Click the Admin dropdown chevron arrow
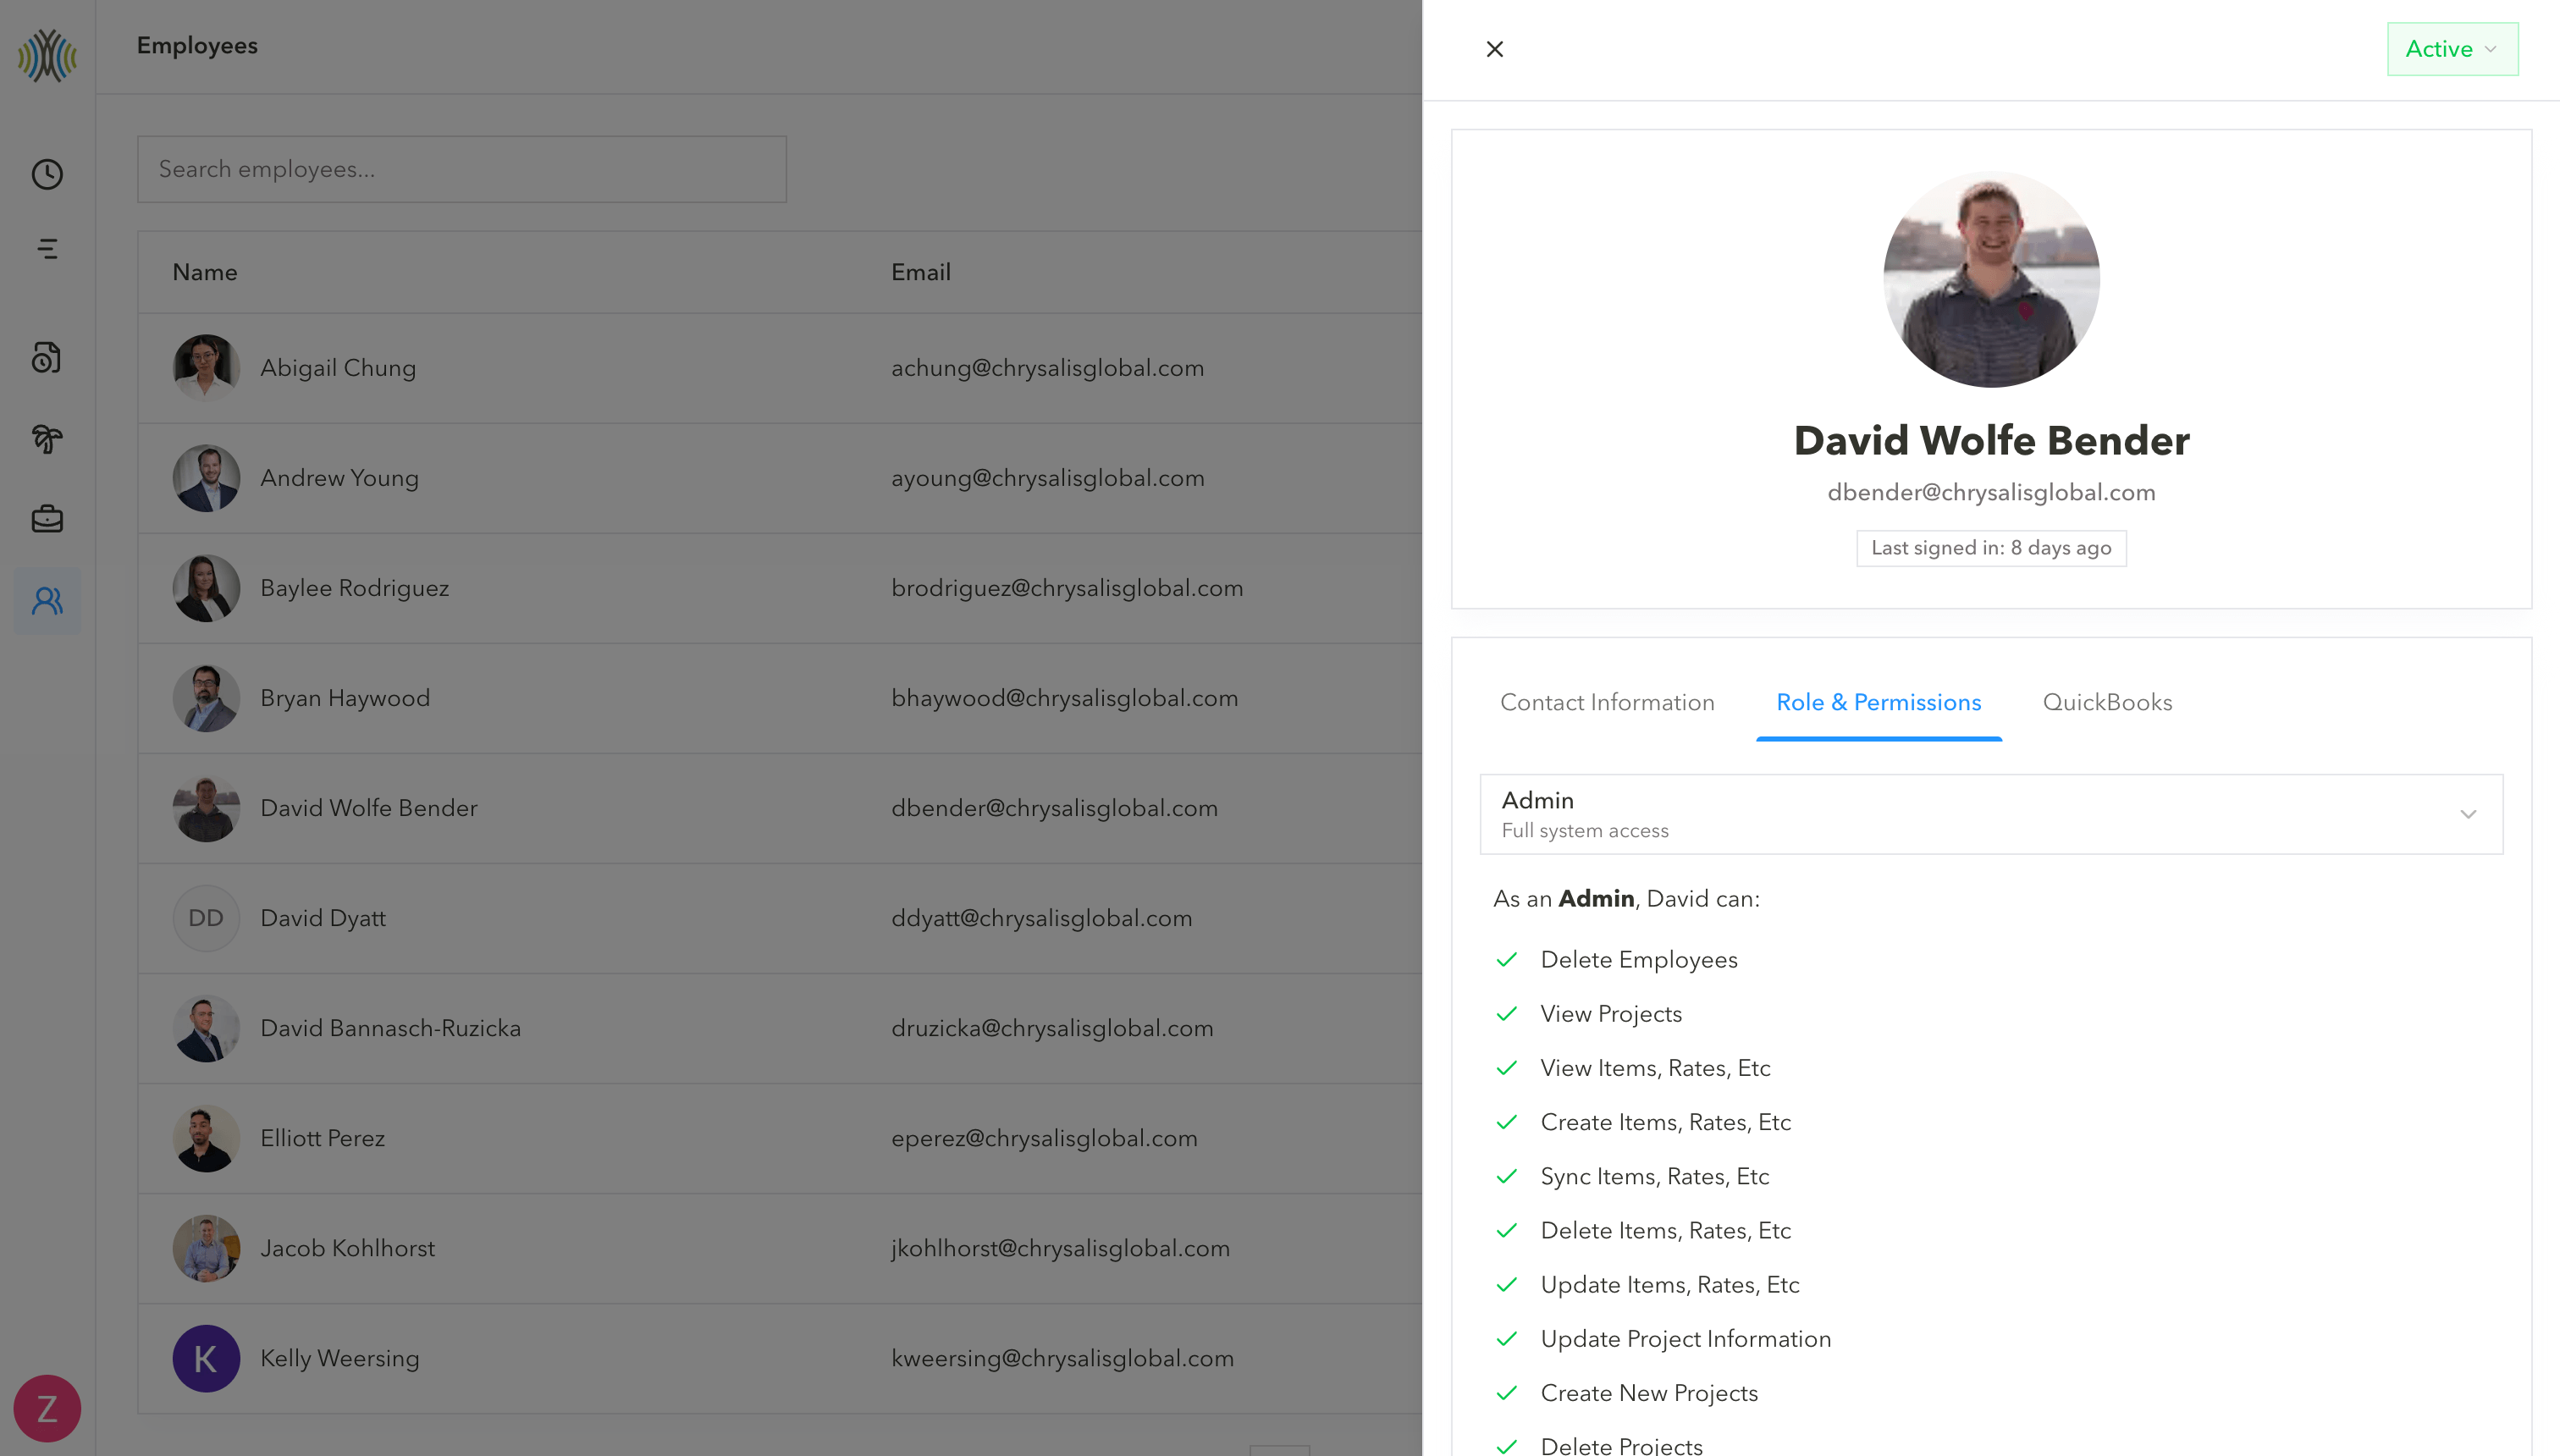 (2467, 814)
